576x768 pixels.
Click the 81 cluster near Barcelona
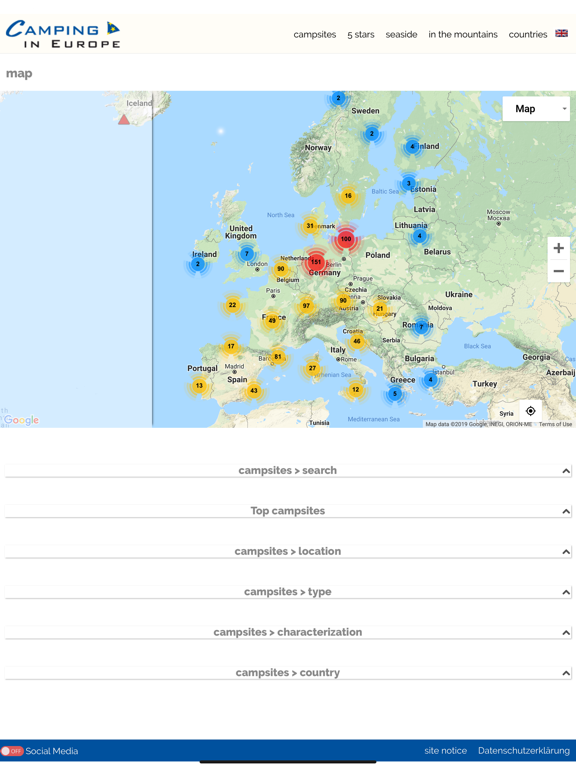[278, 357]
